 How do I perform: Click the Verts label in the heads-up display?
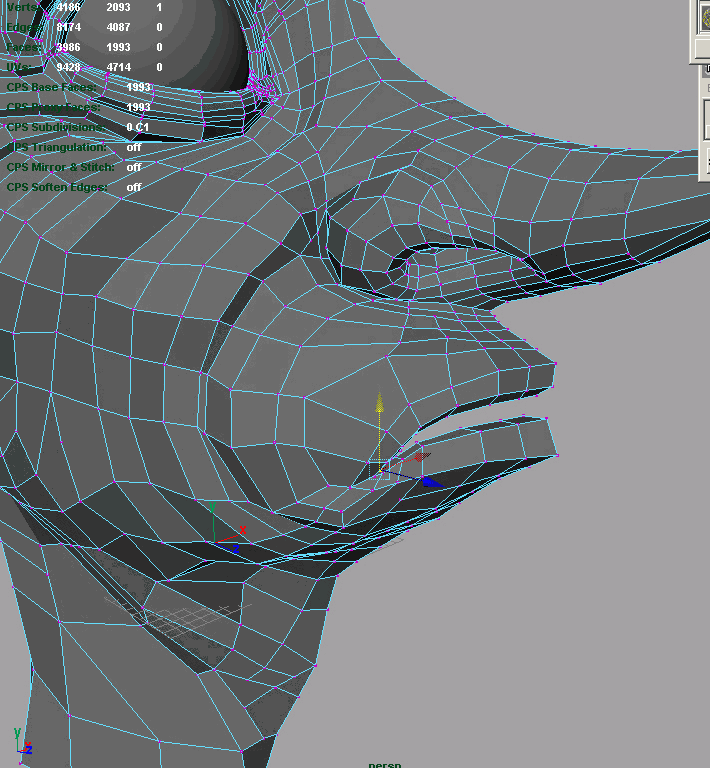coord(22,7)
